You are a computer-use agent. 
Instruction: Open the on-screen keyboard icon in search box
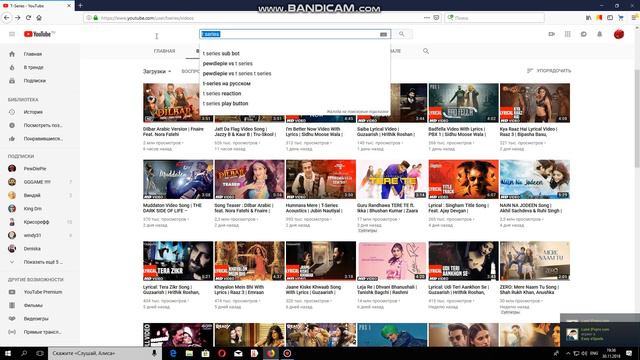pyautogui.click(x=383, y=35)
